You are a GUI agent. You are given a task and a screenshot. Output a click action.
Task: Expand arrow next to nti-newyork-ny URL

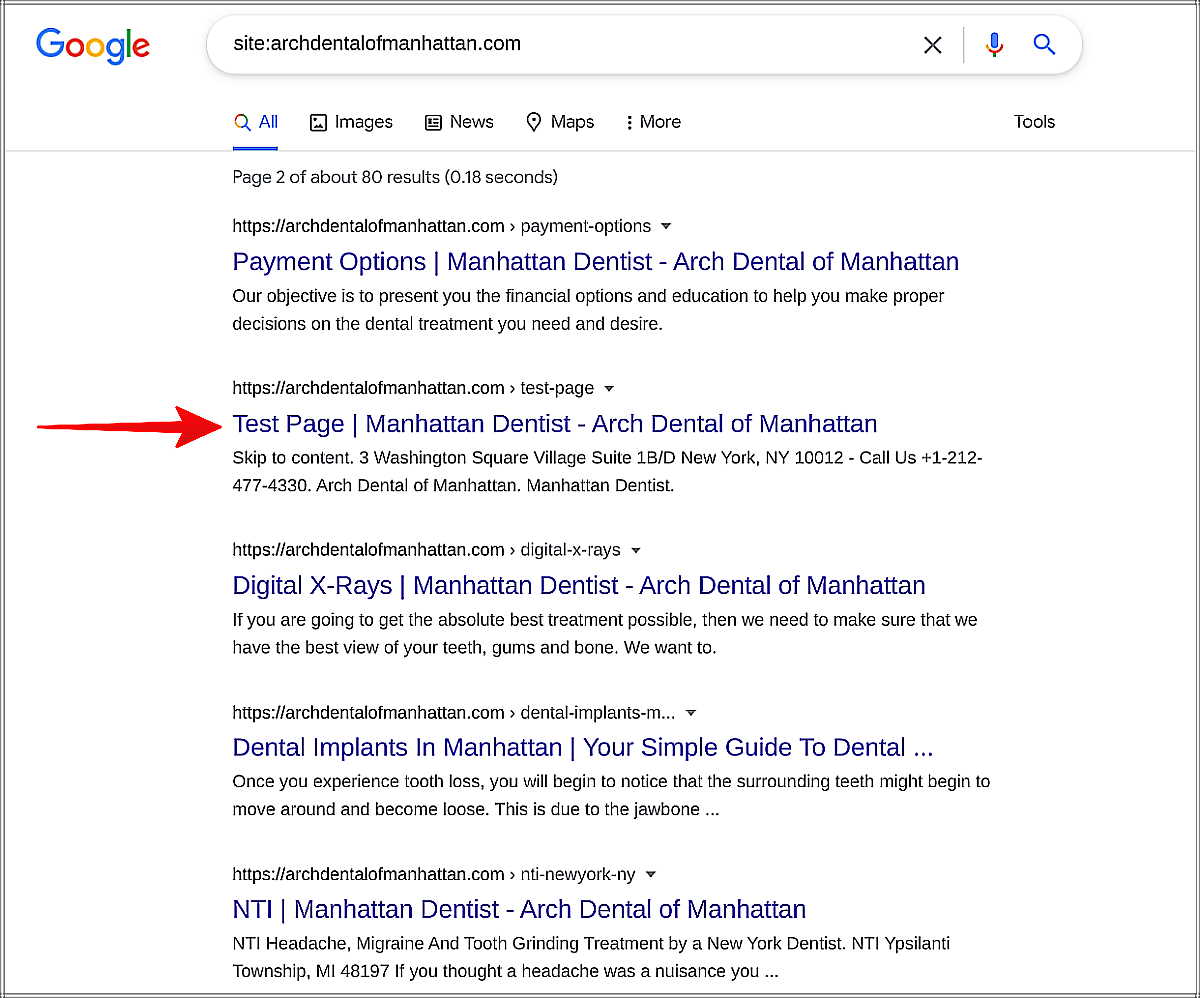coord(651,874)
